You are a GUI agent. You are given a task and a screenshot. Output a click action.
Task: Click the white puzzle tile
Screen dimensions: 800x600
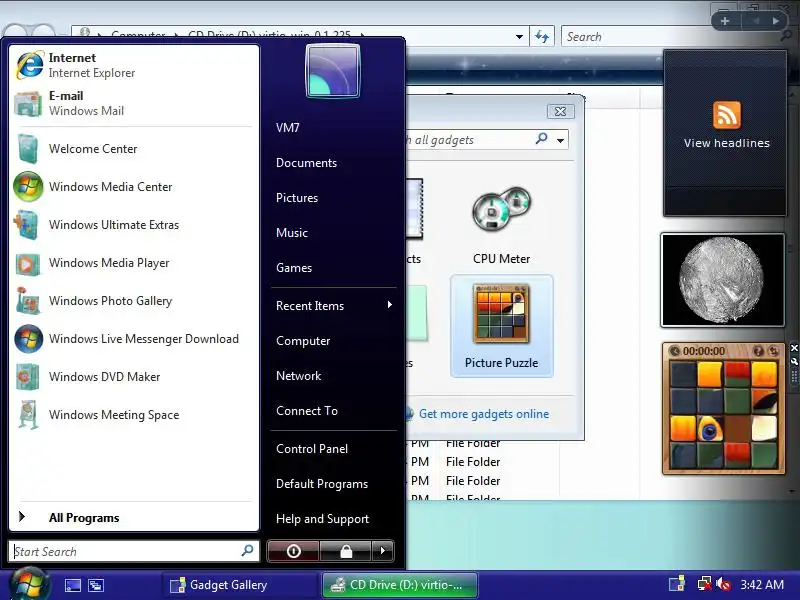[x=764, y=427]
